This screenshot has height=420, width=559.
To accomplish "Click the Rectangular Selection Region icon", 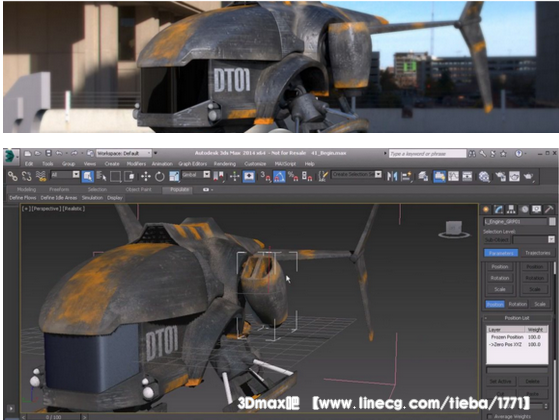I will (x=116, y=176).
